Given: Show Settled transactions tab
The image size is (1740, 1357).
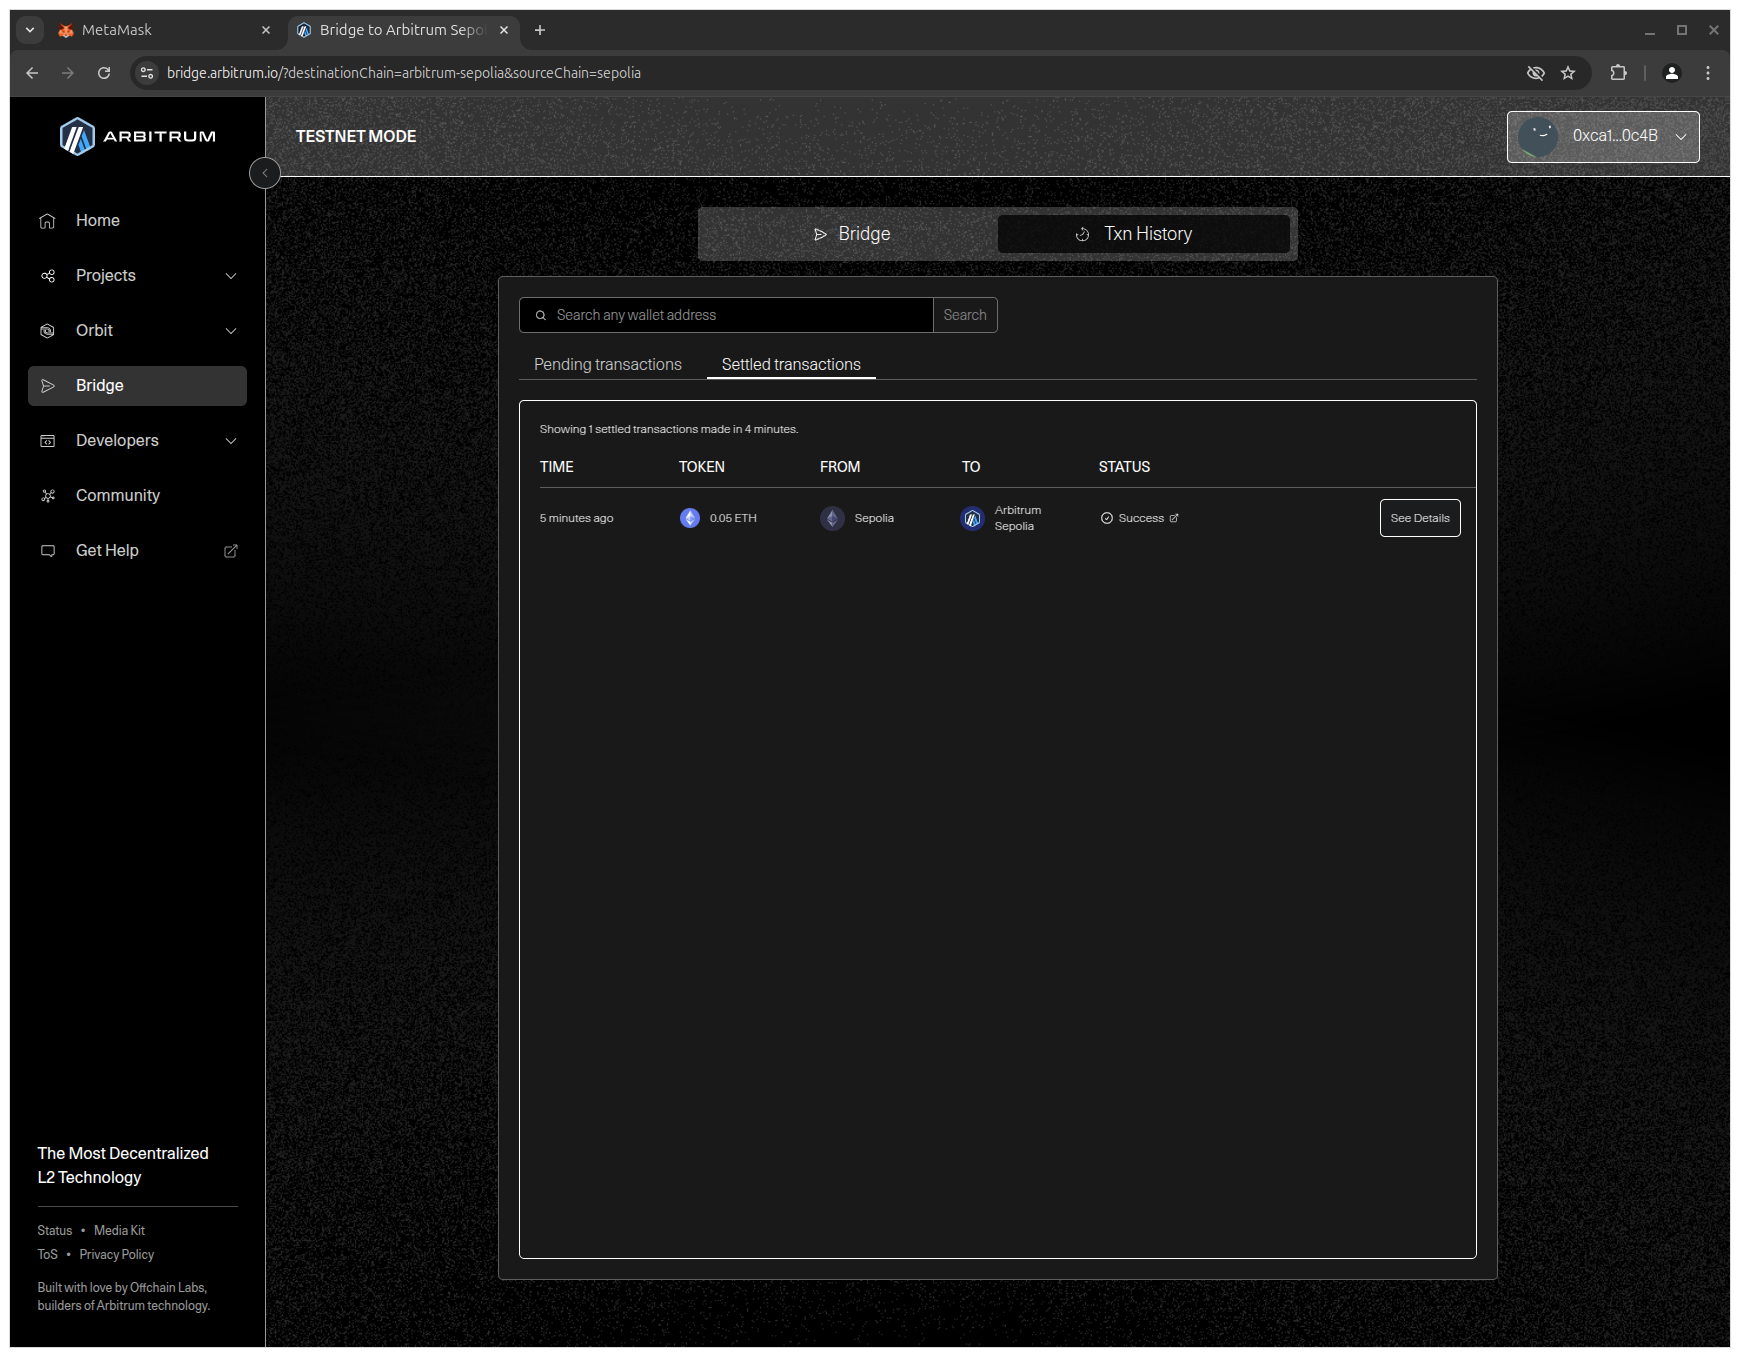Looking at the screenshot, I should pyautogui.click(x=791, y=365).
